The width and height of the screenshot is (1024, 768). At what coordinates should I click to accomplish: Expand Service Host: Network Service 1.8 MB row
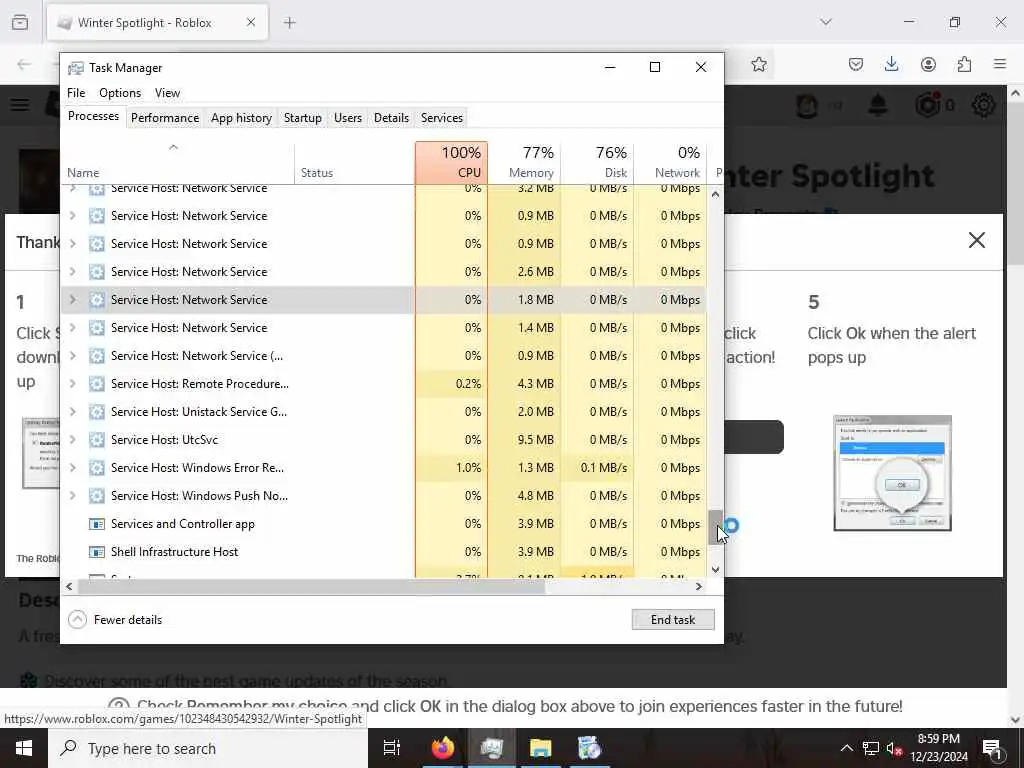[x=72, y=300]
